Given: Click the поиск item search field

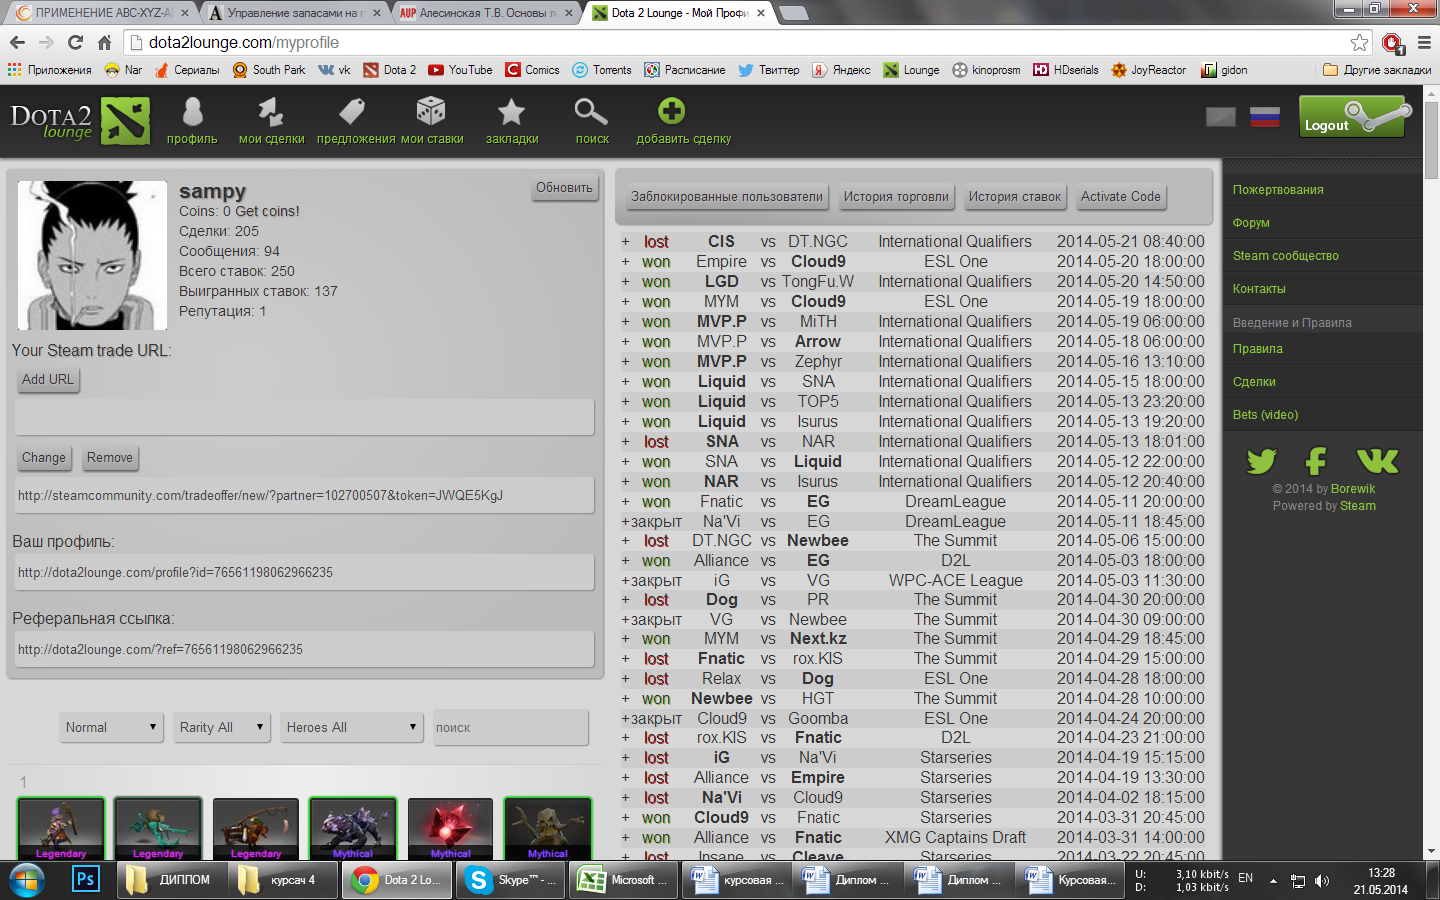Looking at the screenshot, I should tap(510, 727).
